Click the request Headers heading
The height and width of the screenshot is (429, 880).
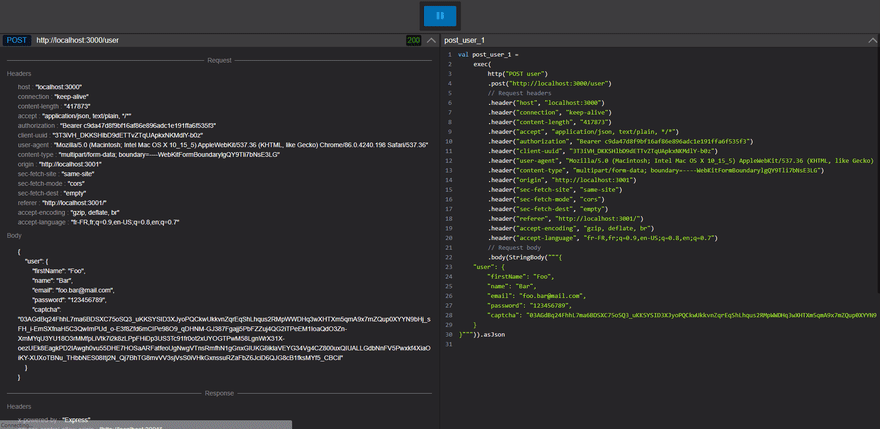(x=19, y=74)
